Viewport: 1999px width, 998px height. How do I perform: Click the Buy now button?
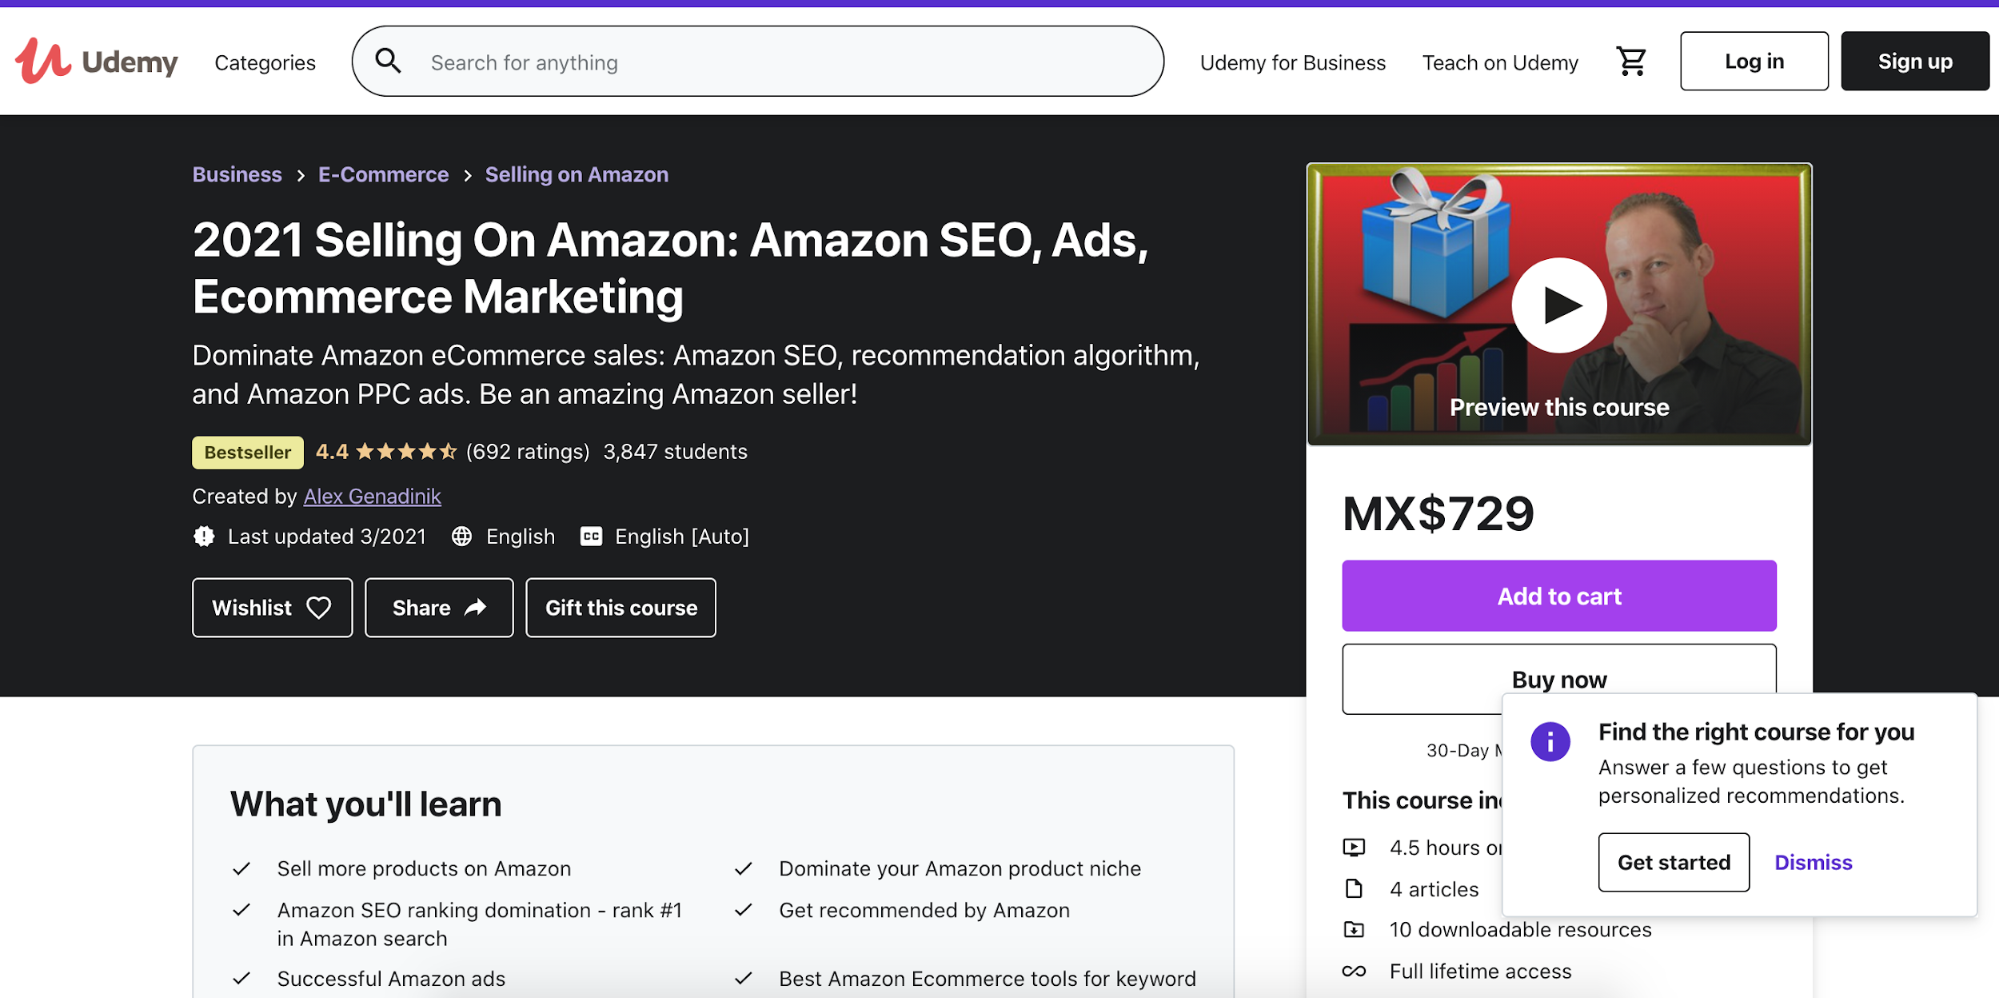click(1558, 679)
